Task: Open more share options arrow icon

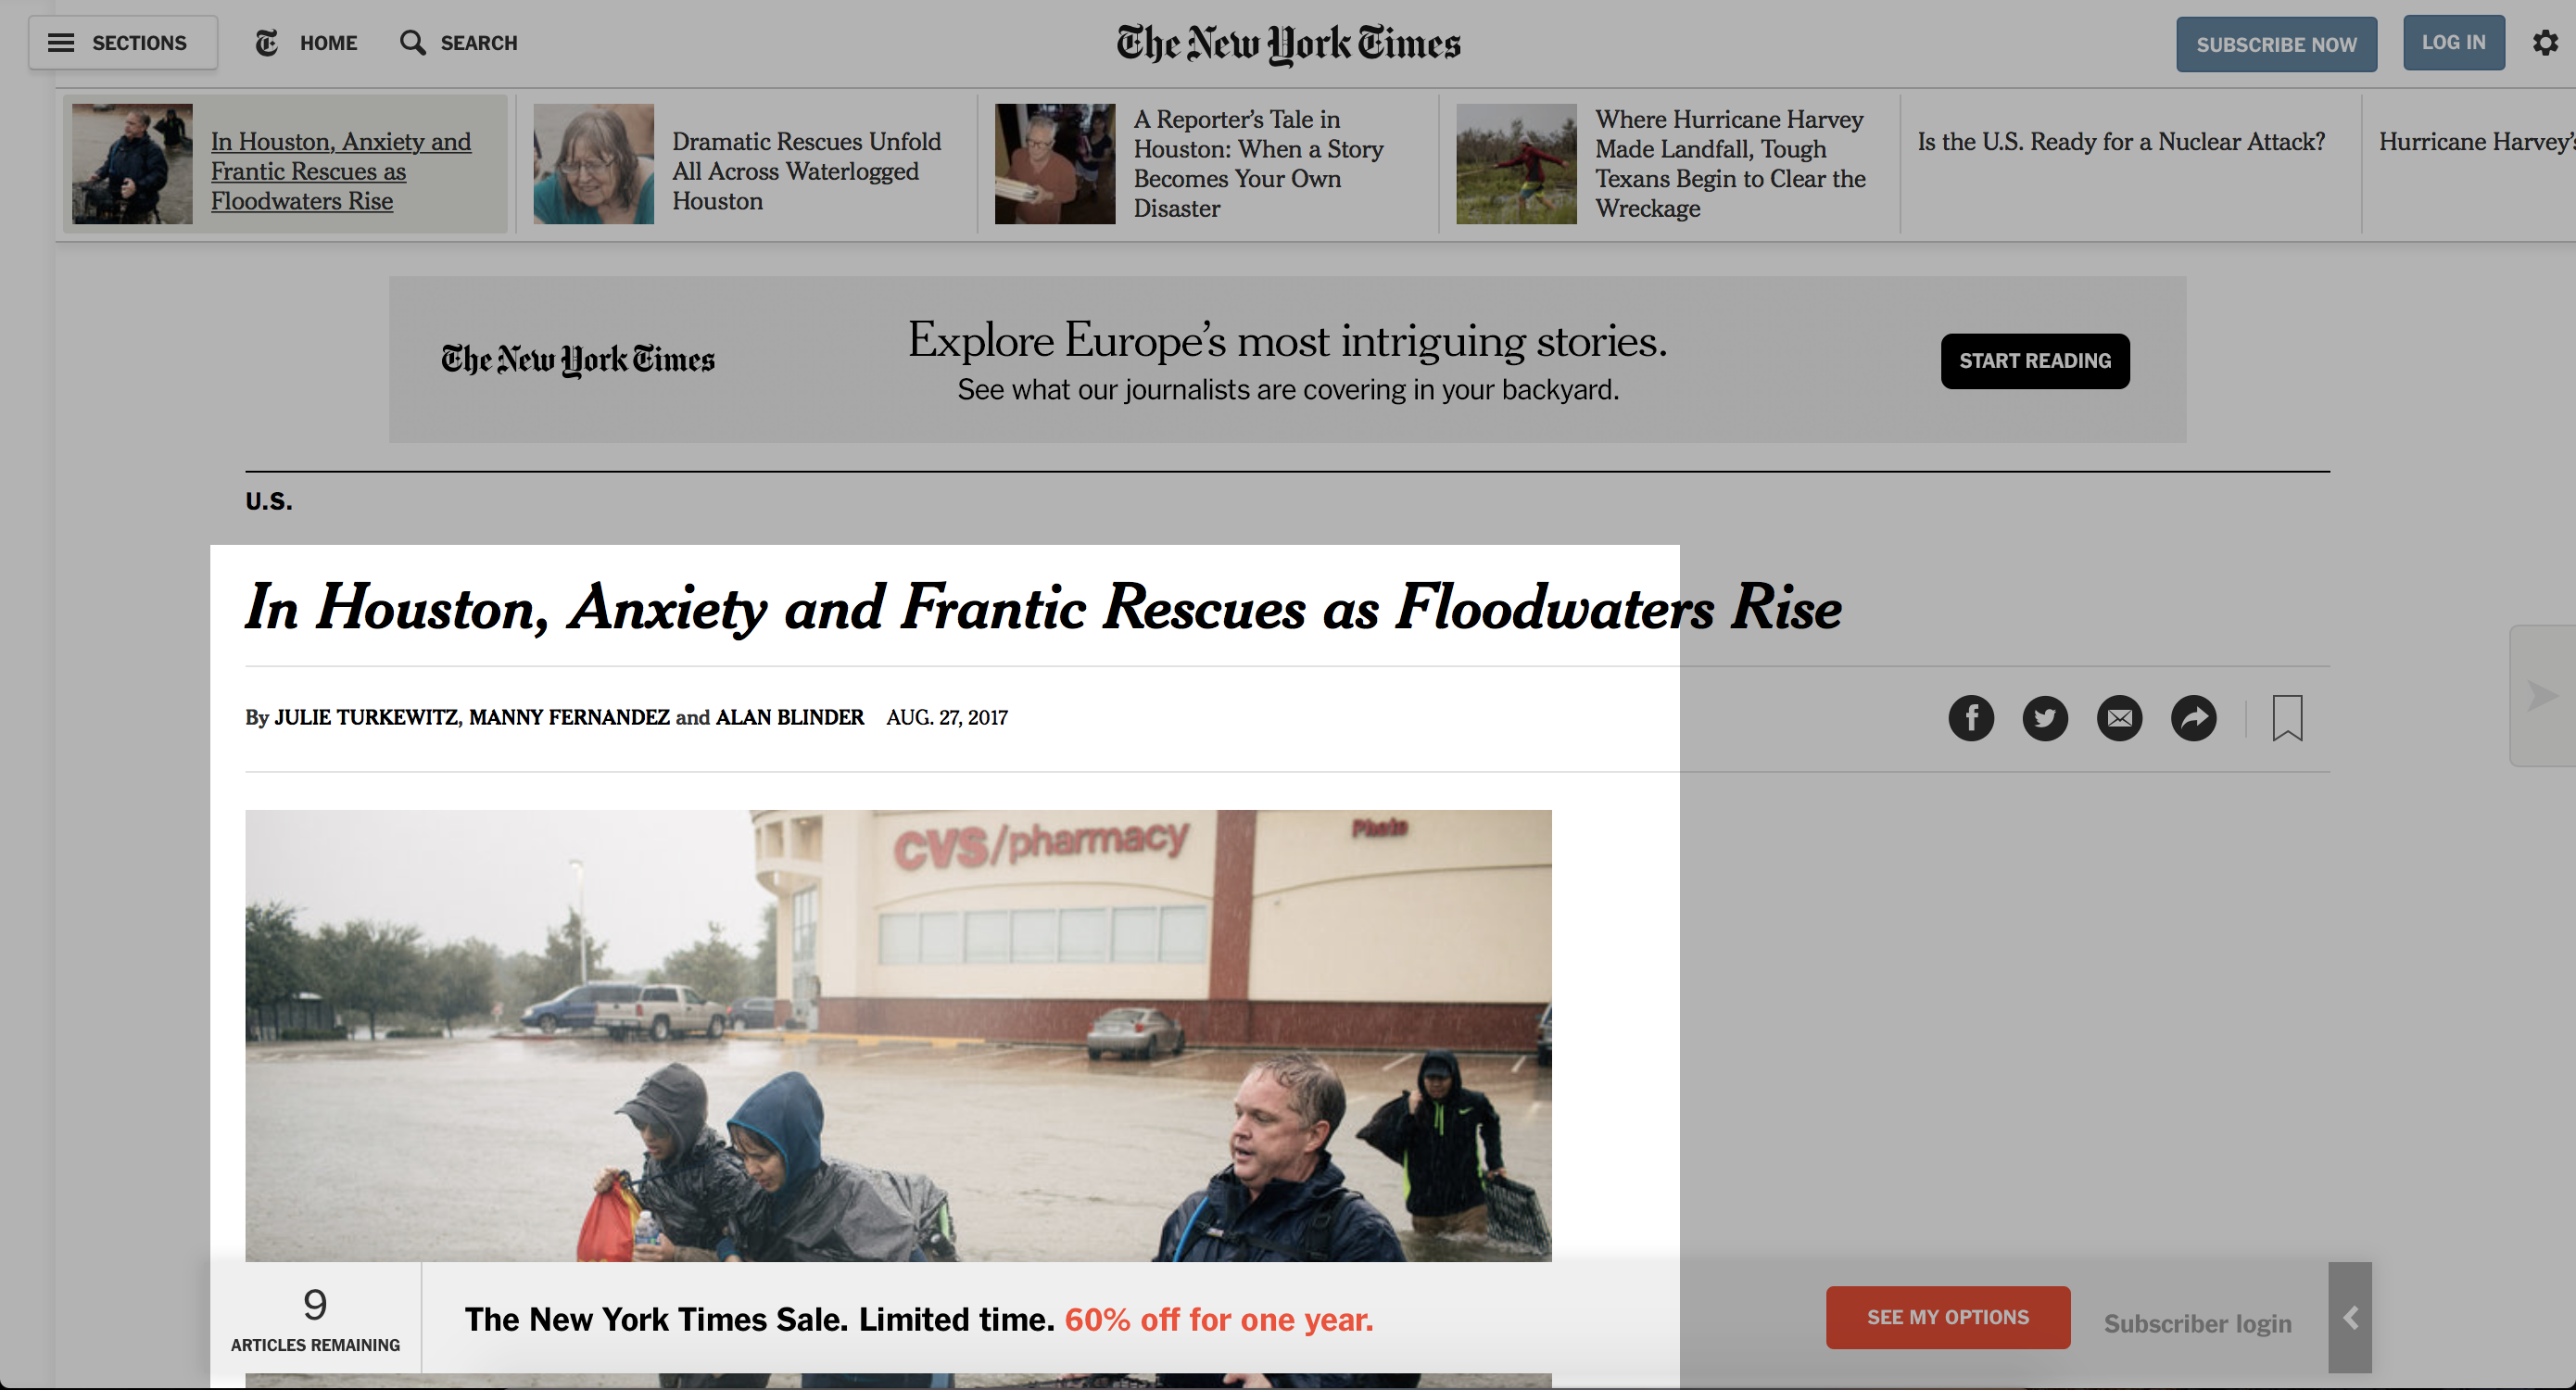Action: 2193,718
